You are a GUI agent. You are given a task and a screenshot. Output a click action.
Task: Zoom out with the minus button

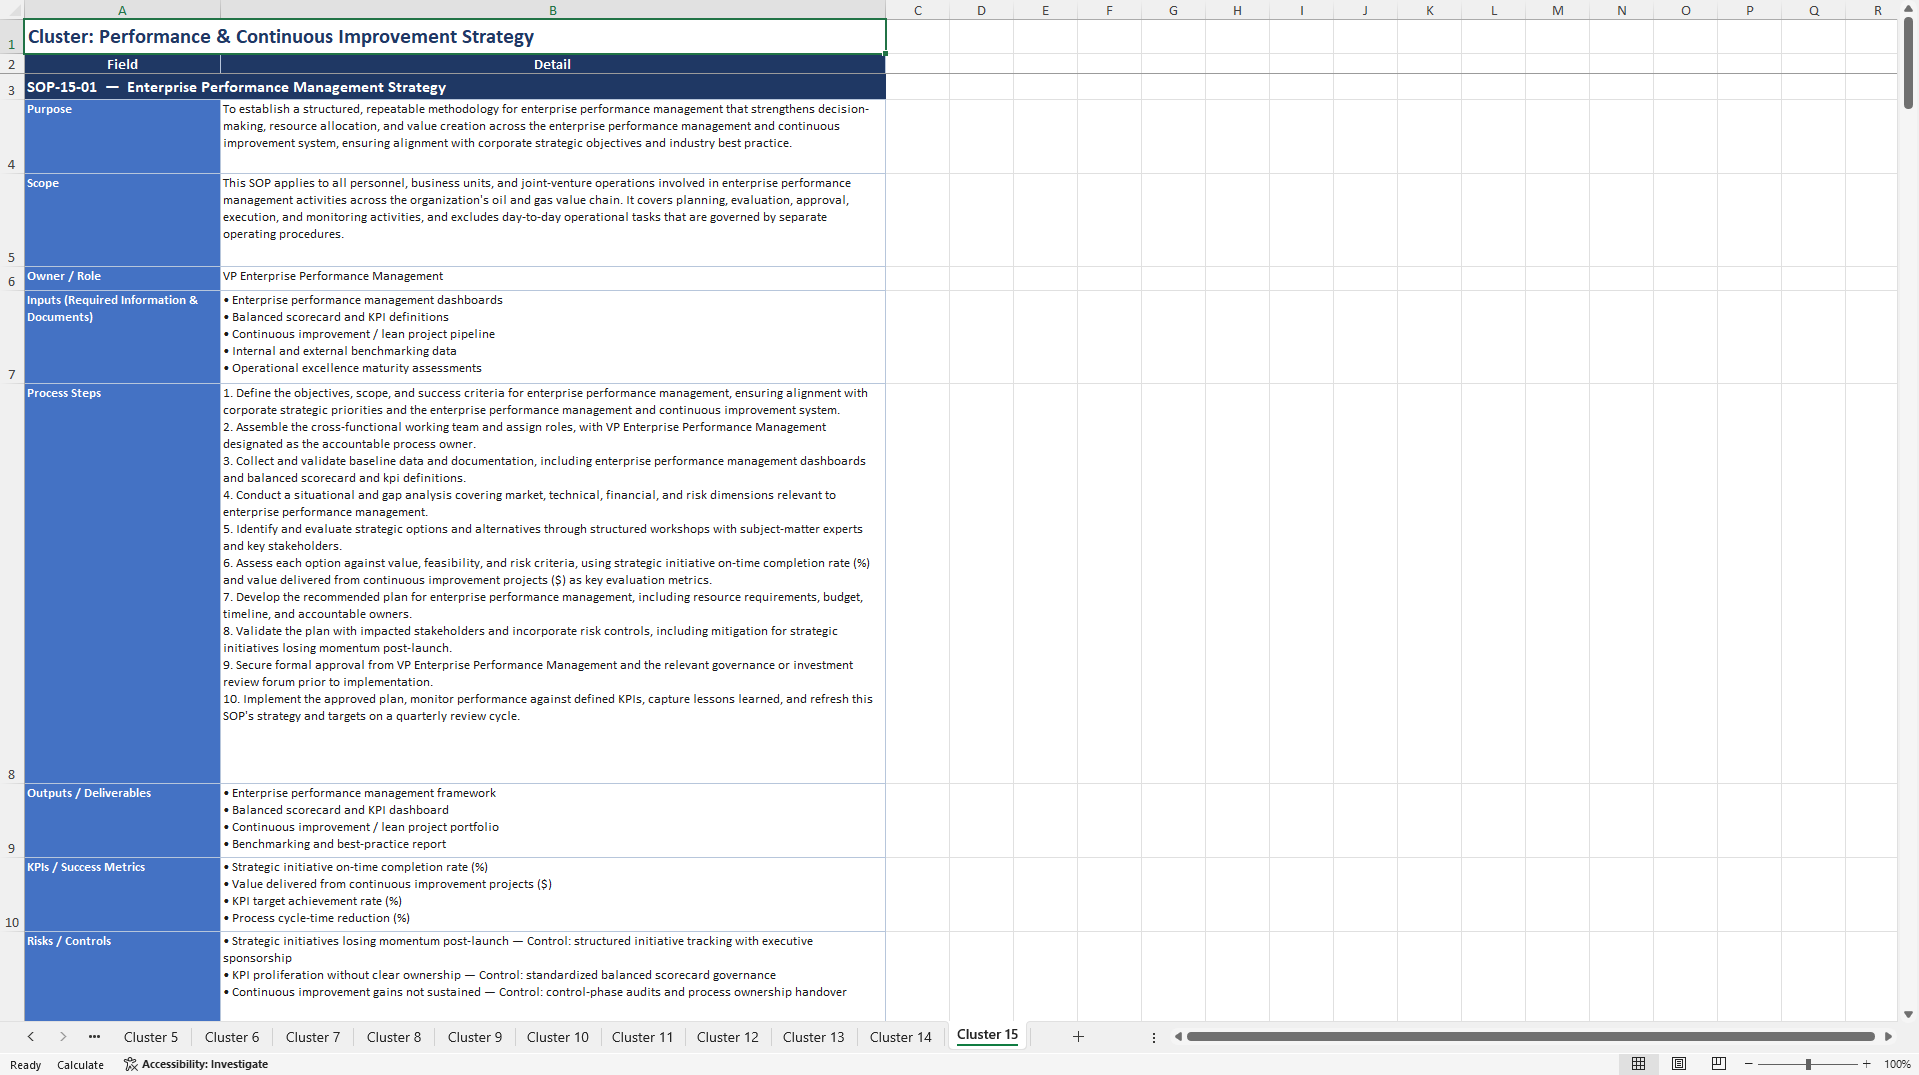pyautogui.click(x=1749, y=1064)
